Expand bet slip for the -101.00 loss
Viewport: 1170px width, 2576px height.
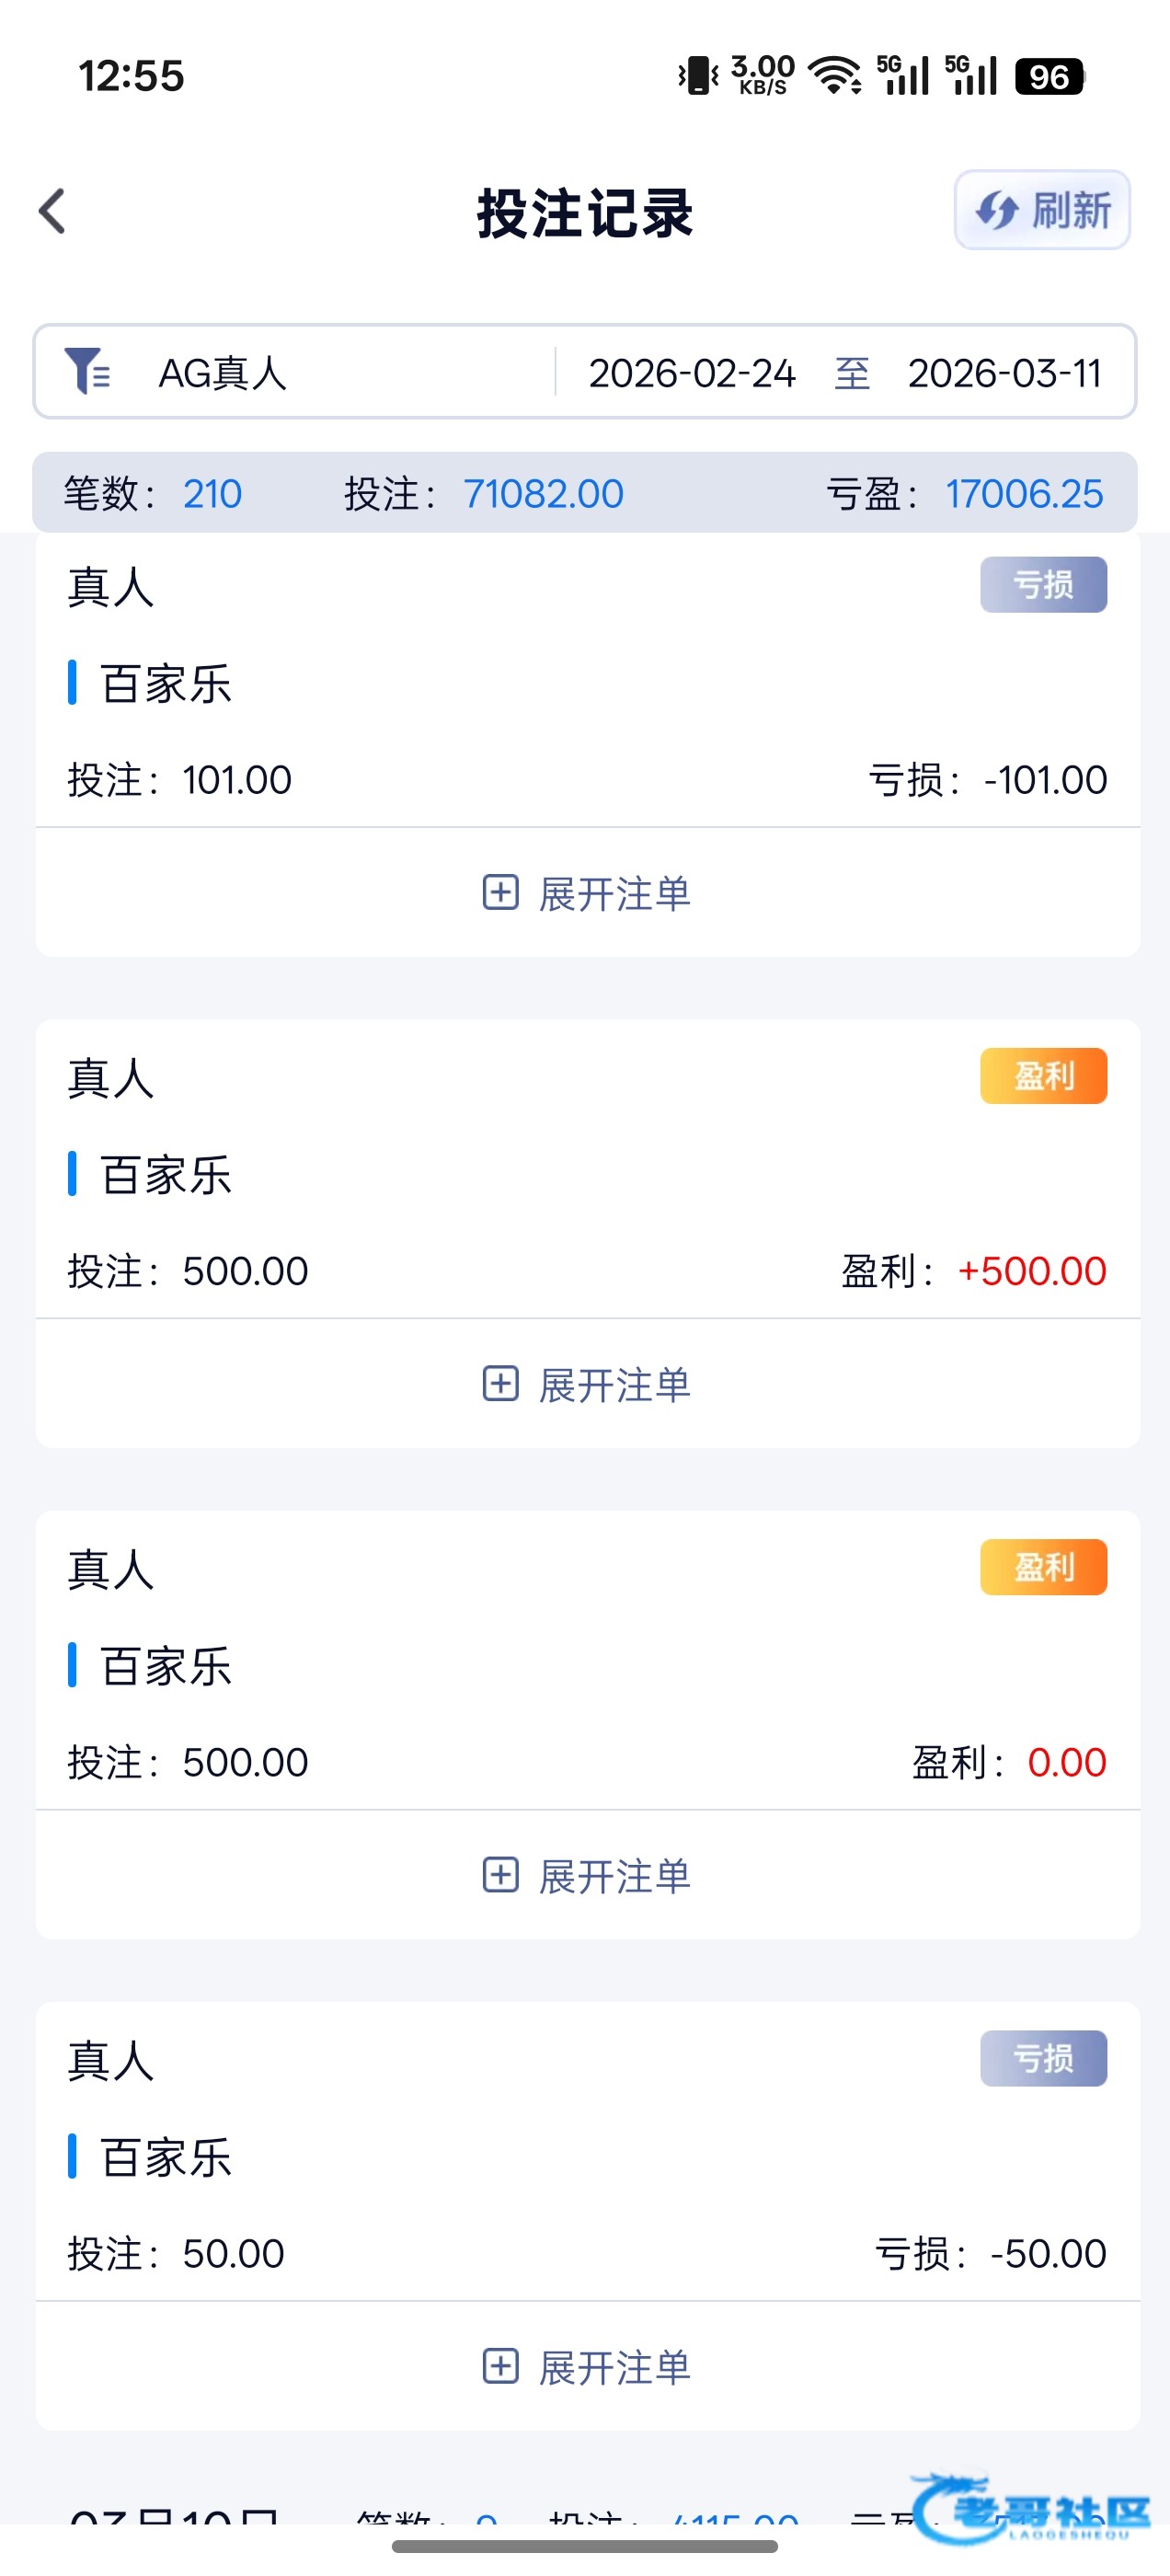pyautogui.click(x=613, y=893)
